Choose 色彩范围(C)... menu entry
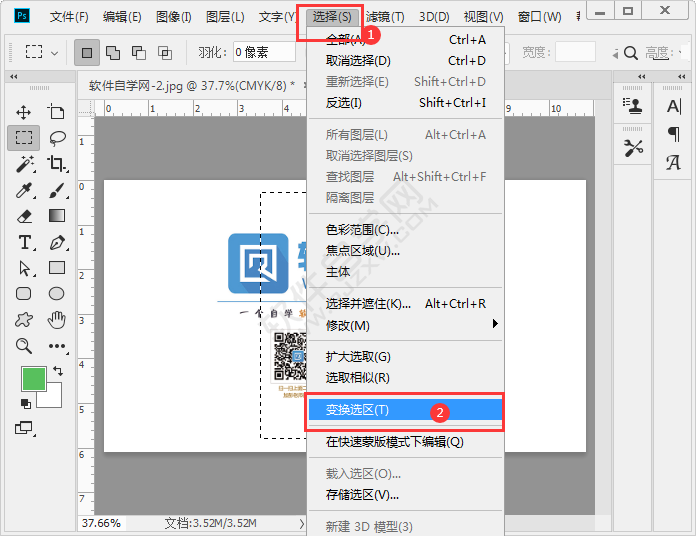Viewport: 696px width, 536px height. [x=405, y=230]
